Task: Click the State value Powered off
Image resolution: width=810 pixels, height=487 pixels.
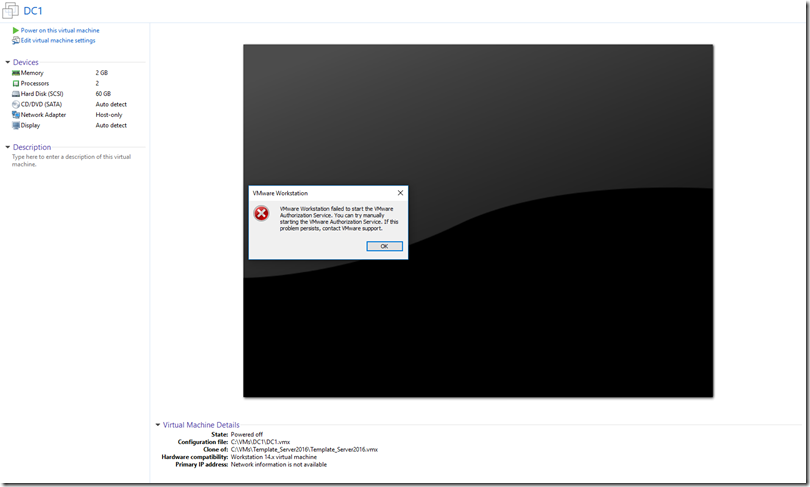Action: click(x=246, y=434)
